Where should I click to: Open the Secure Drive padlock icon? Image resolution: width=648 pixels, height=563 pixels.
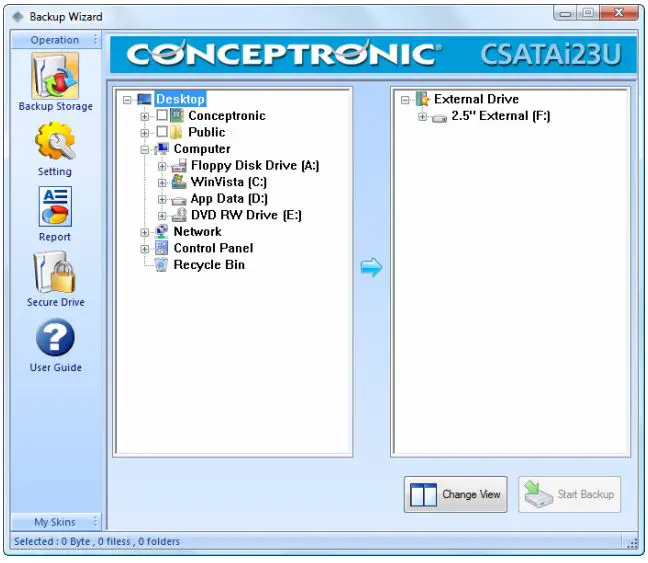point(55,272)
